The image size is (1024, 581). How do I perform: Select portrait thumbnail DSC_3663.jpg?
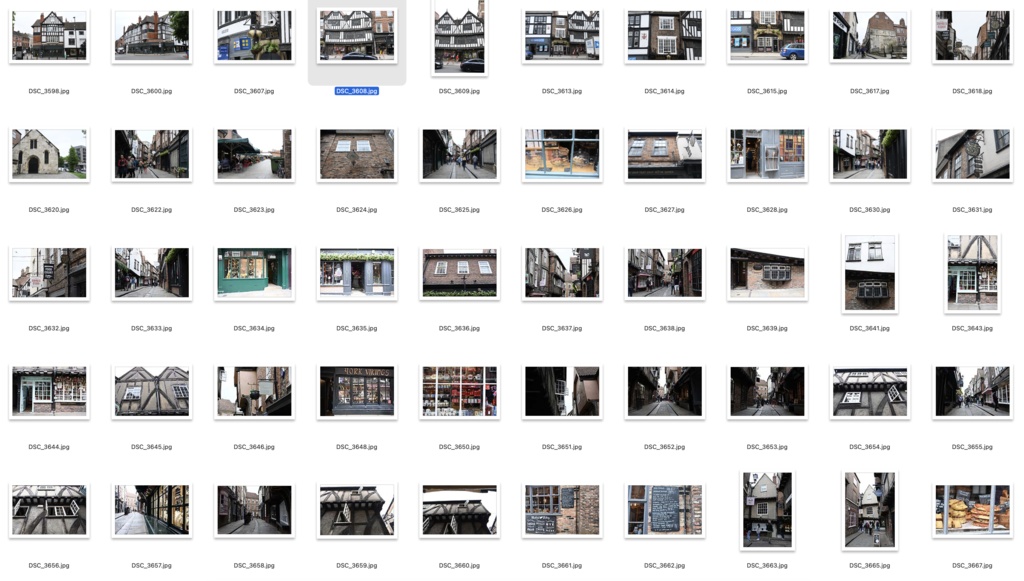[767, 510]
